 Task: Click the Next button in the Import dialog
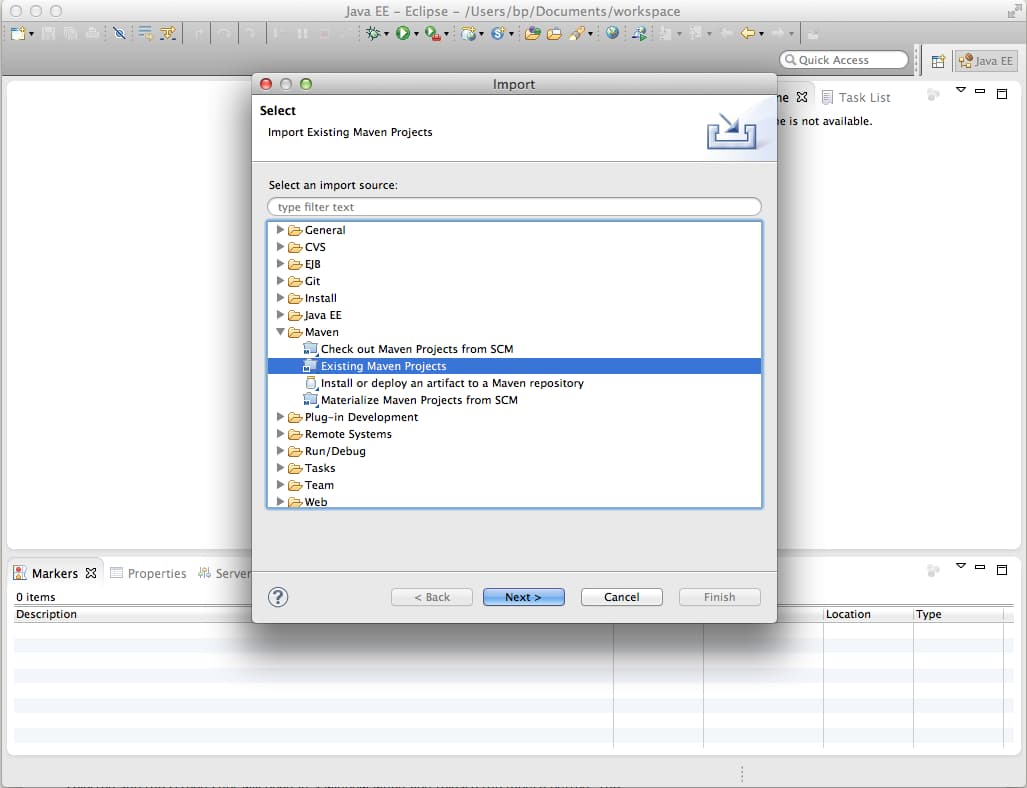point(523,597)
